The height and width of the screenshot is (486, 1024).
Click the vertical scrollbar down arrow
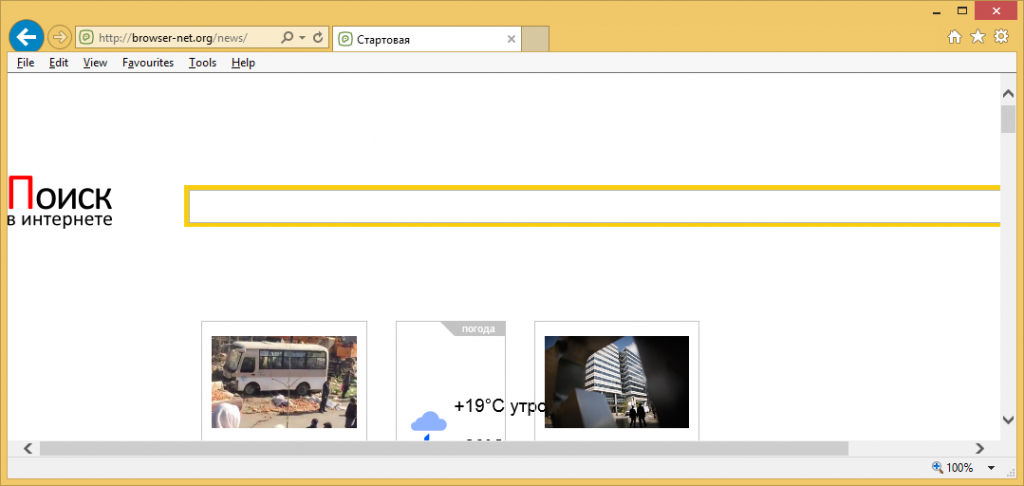pyautogui.click(x=1008, y=420)
